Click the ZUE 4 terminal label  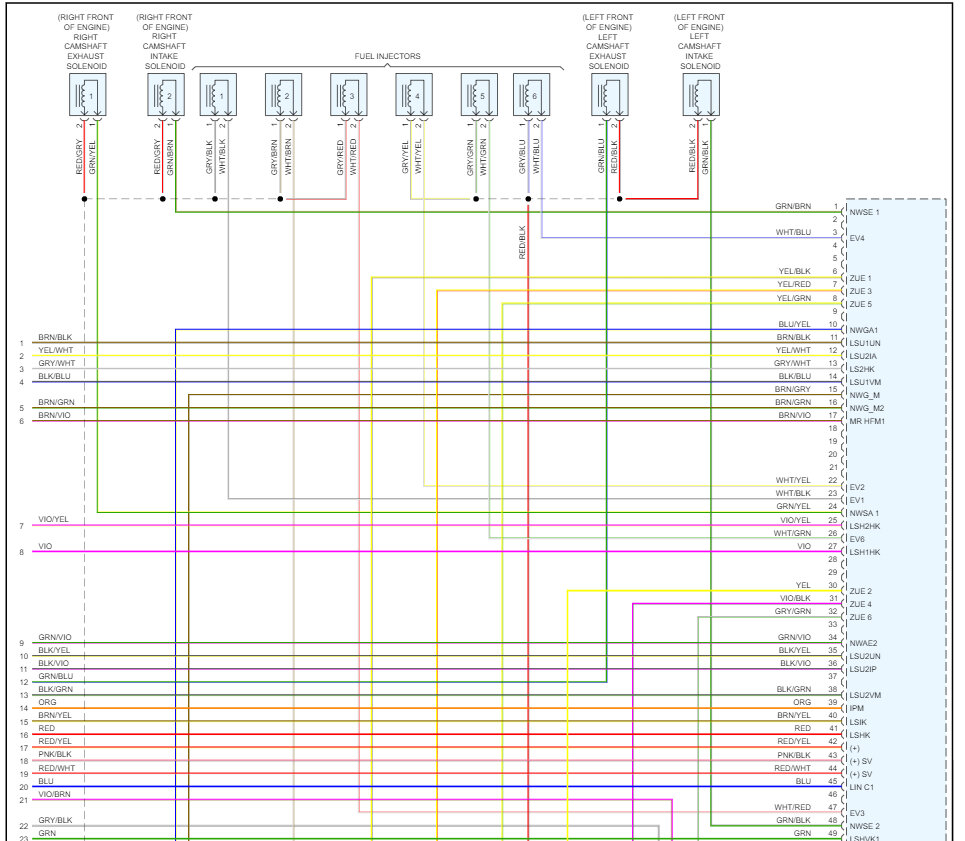click(x=860, y=604)
